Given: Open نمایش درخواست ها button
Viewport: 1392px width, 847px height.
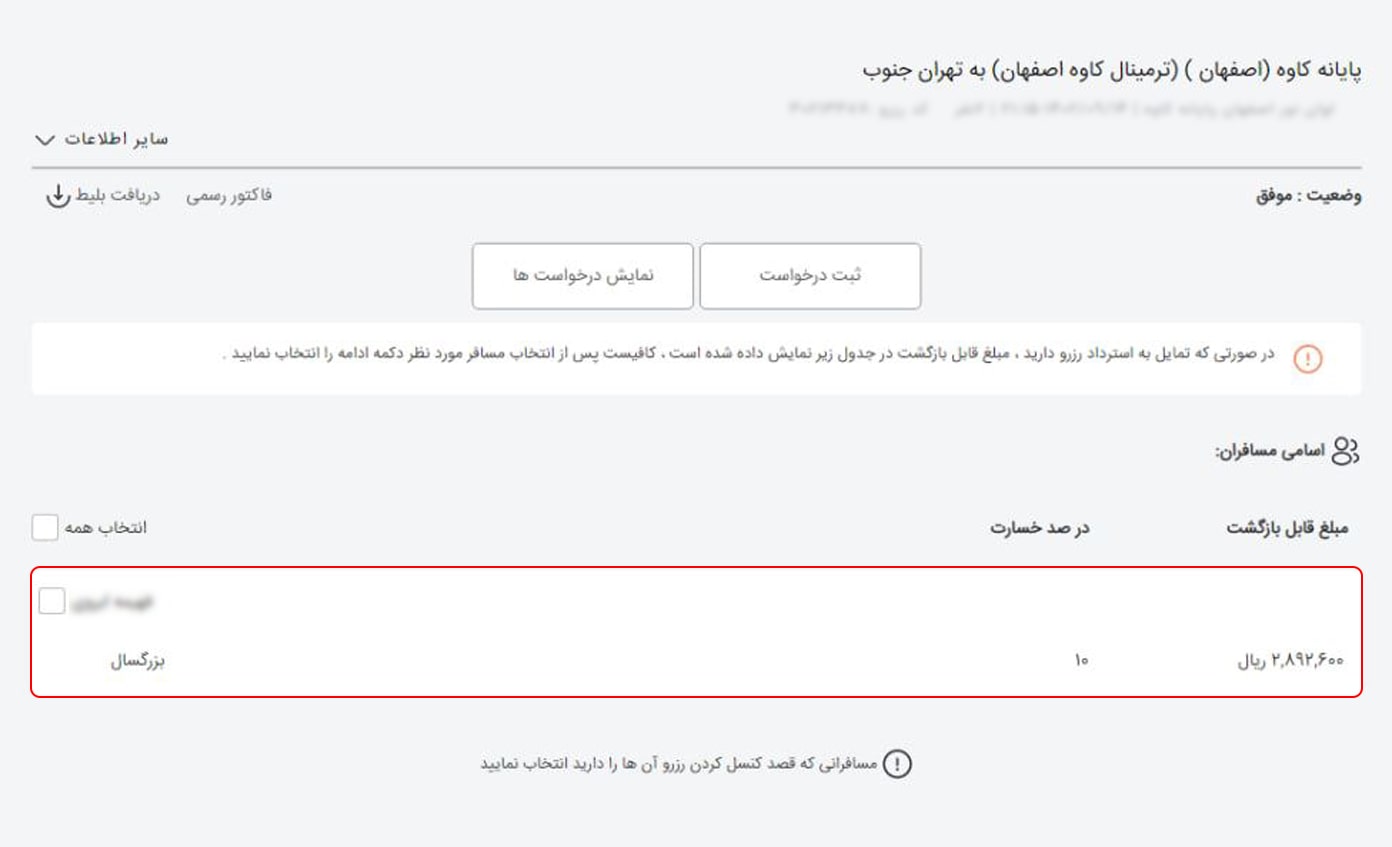Looking at the screenshot, I should [x=583, y=276].
